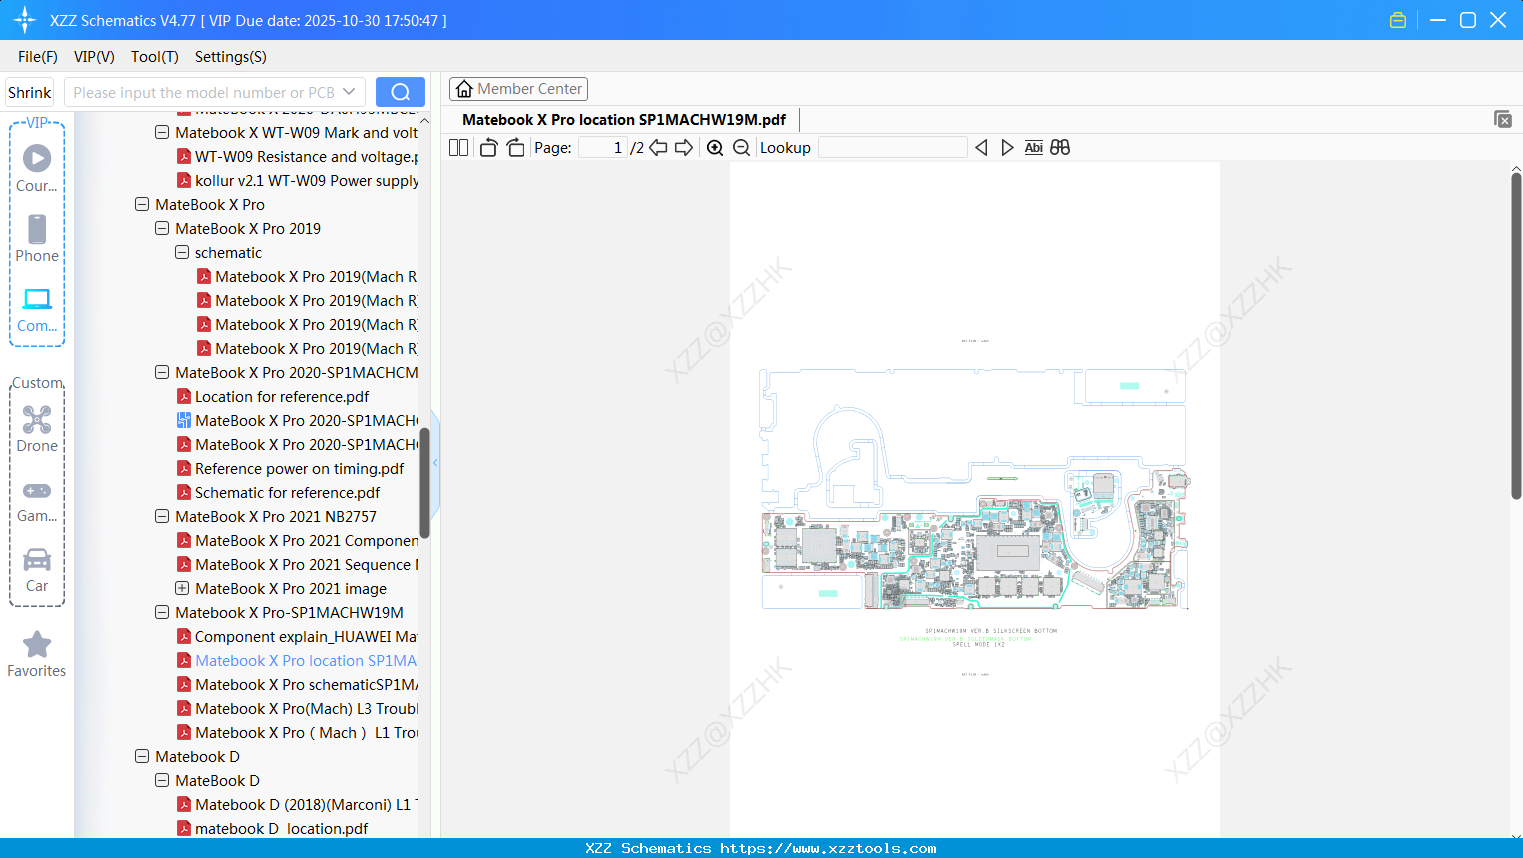Open MateBook X Pro 2021 Component file
Screen dimensions: 1523x858
297,540
